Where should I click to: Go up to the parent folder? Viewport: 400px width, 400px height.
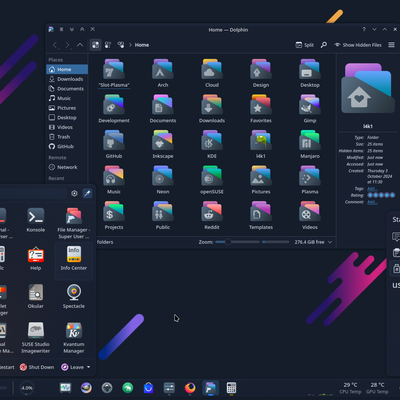tap(80, 45)
